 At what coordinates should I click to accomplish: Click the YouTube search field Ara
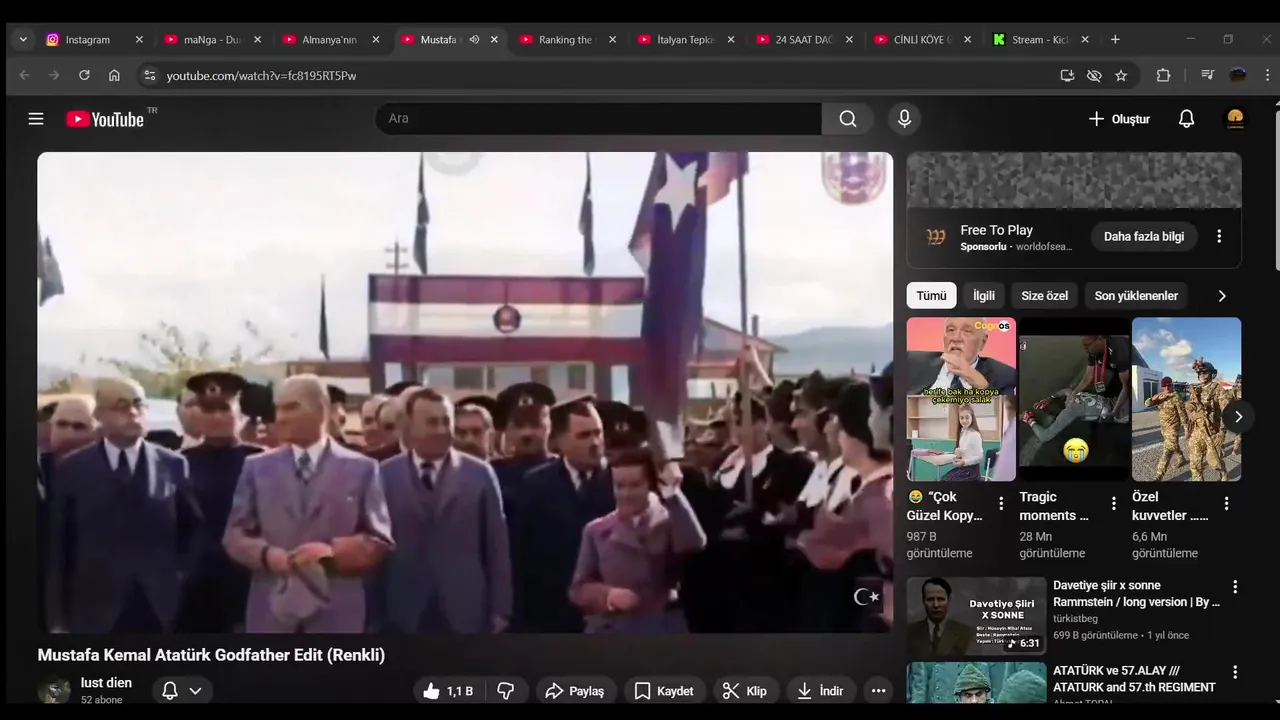(598, 119)
